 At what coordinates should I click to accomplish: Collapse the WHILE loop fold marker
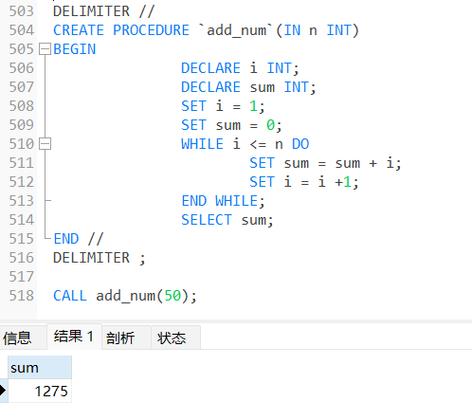coord(45,144)
